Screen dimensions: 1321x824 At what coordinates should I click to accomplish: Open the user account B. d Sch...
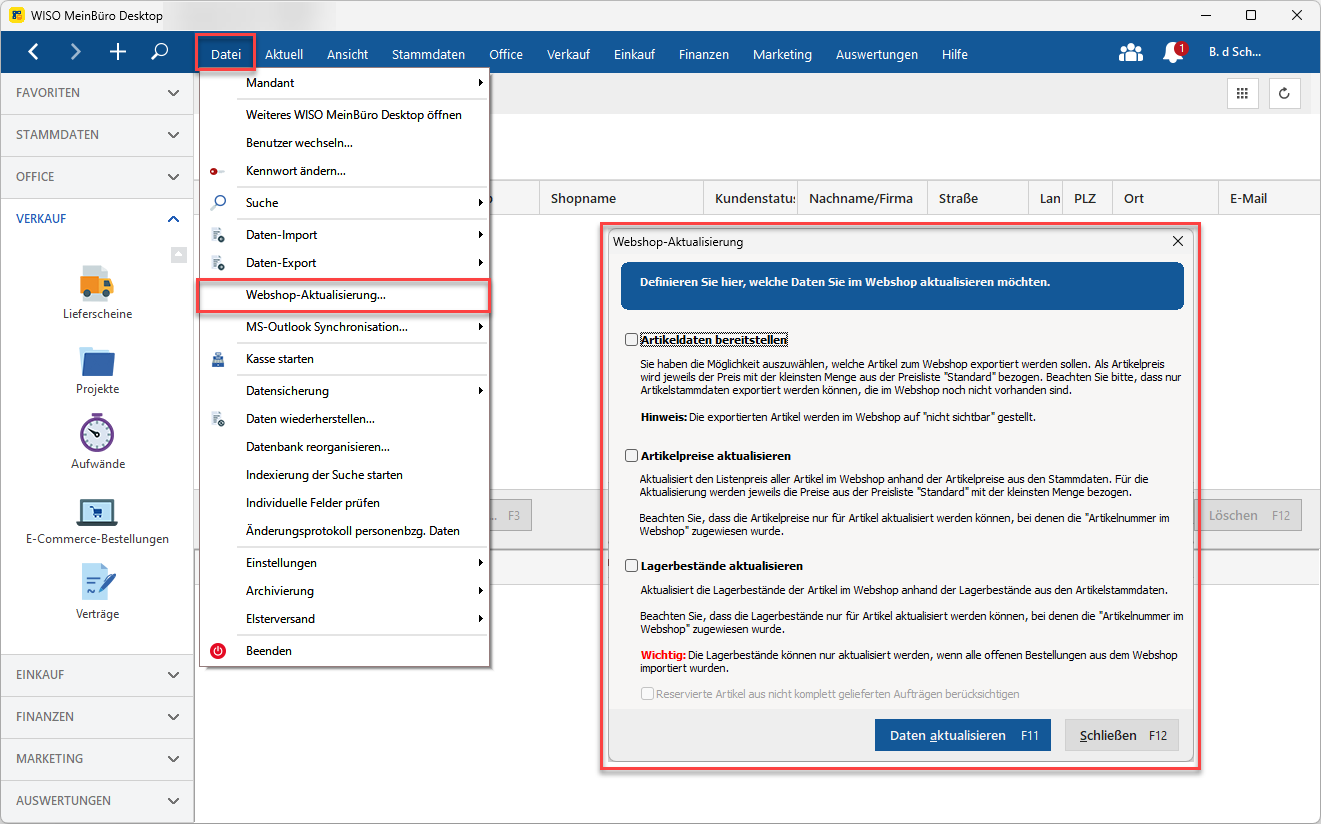point(1235,53)
